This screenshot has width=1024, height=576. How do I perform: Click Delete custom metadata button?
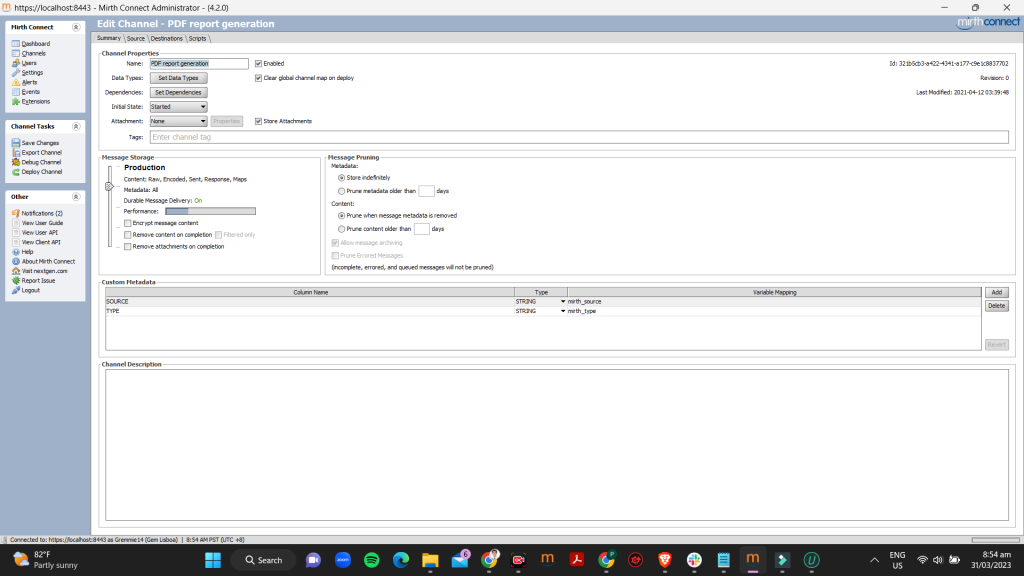click(x=997, y=306)
